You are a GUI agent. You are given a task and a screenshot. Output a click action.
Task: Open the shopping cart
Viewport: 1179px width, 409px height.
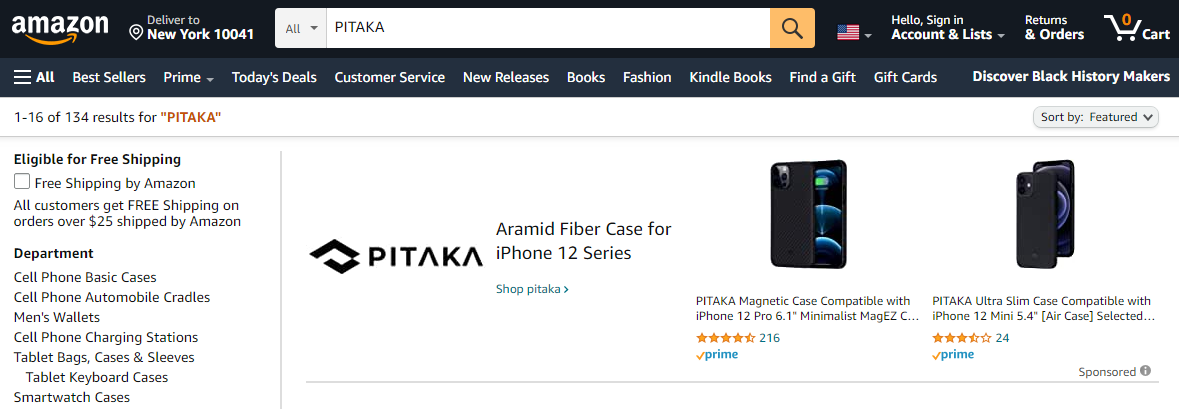pos(1136,28)
